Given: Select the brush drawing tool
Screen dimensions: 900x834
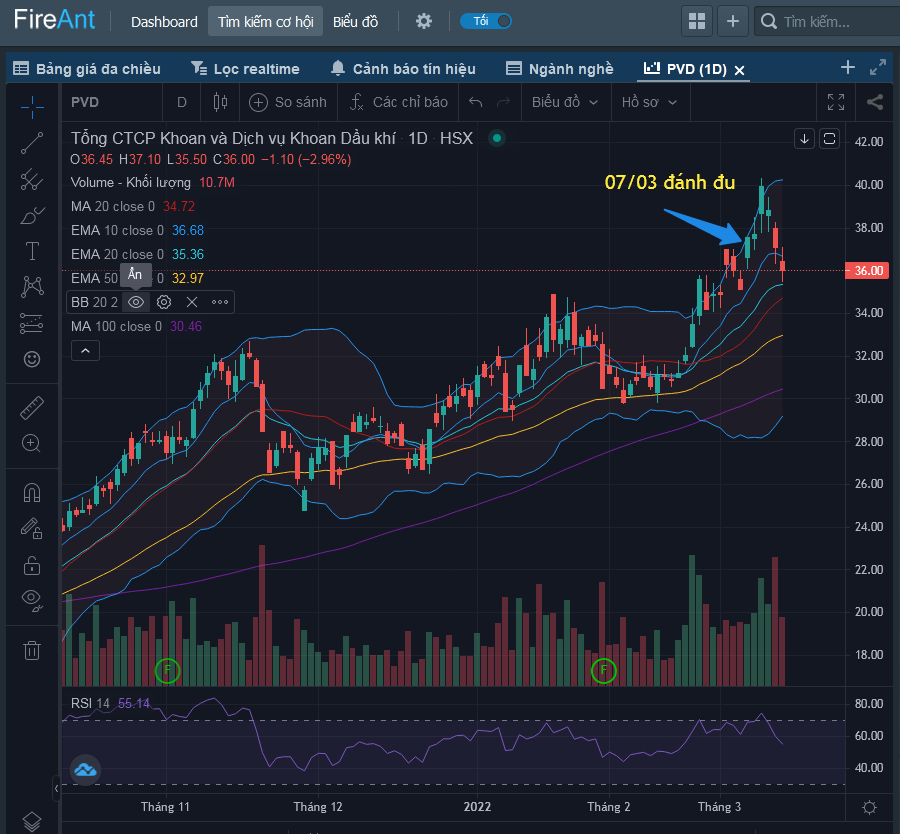Looking at the screenshot, I should pos(32,215).
